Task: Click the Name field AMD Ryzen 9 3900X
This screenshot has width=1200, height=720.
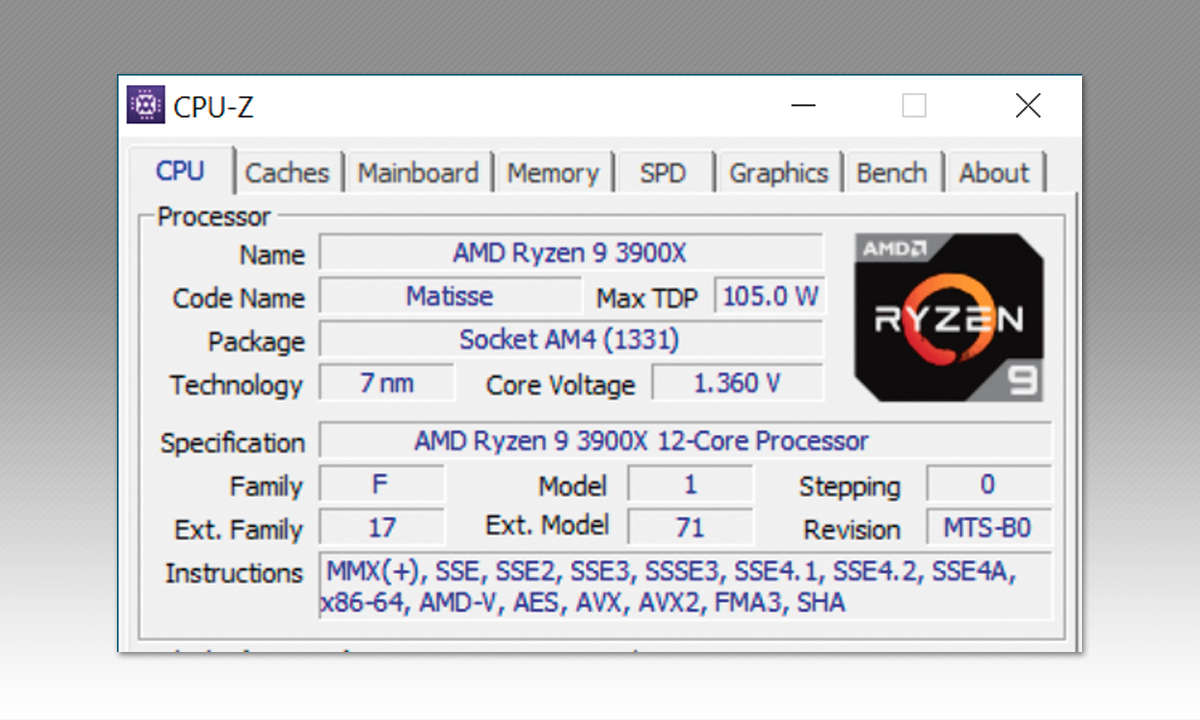Action: [571, 253]
